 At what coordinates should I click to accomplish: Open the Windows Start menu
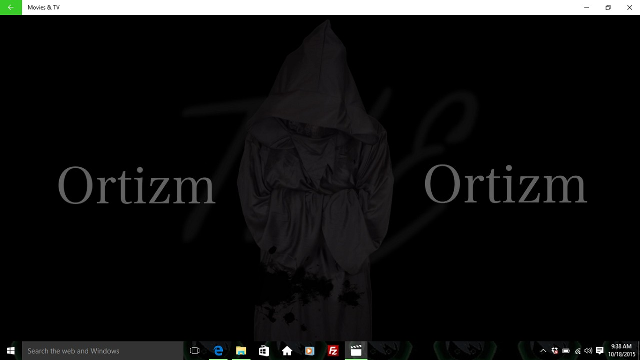[x=11, y=351]
